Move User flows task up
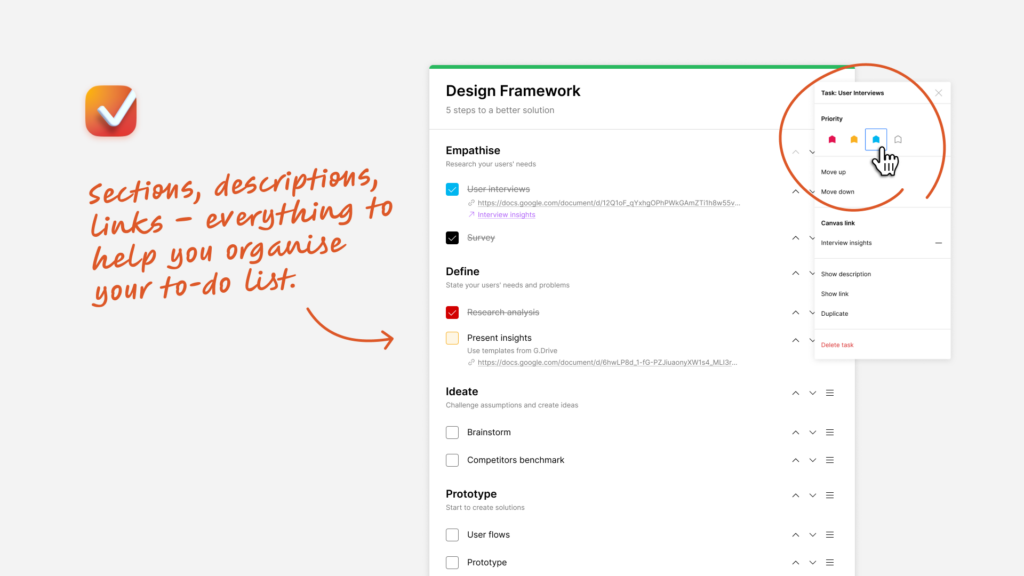Screen dimensions: 1024x576 795,535
